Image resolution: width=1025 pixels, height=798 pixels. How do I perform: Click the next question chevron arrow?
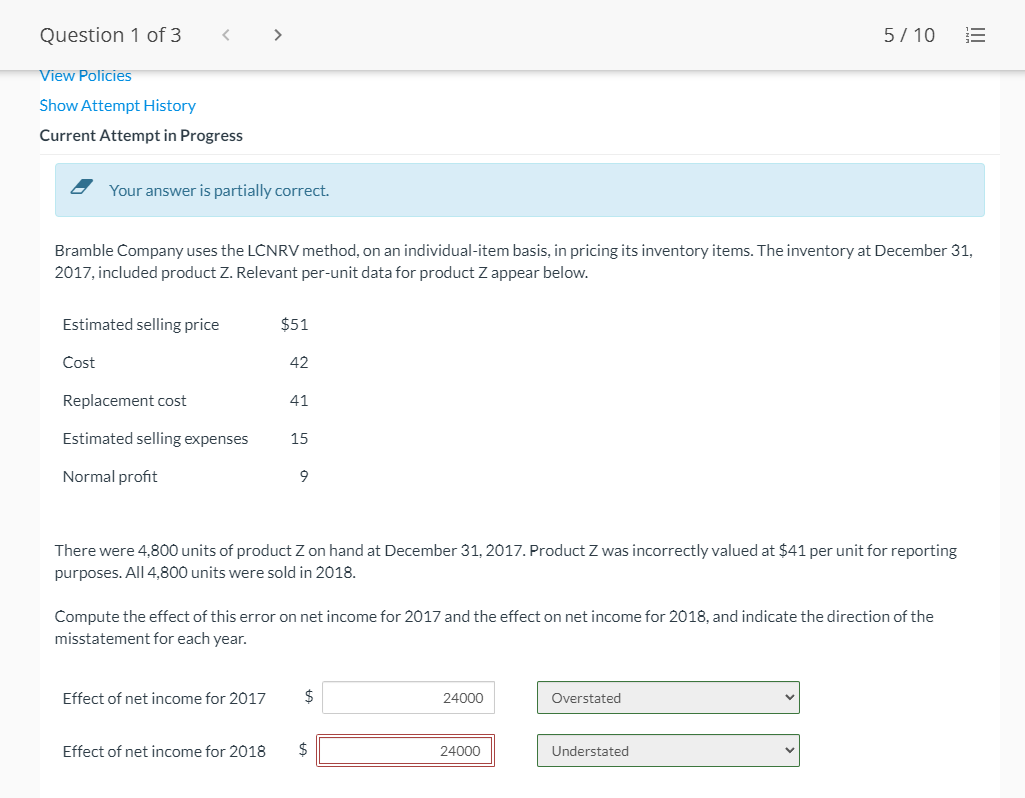point(277,34)
